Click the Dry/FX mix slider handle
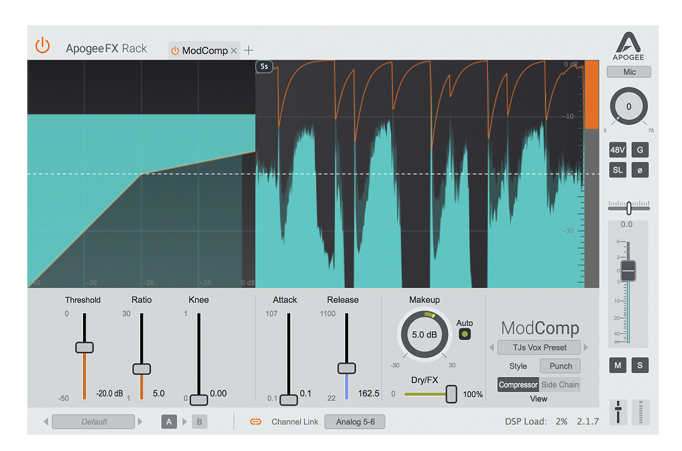This screenshot has height=451, width=682. coord(451,394)
